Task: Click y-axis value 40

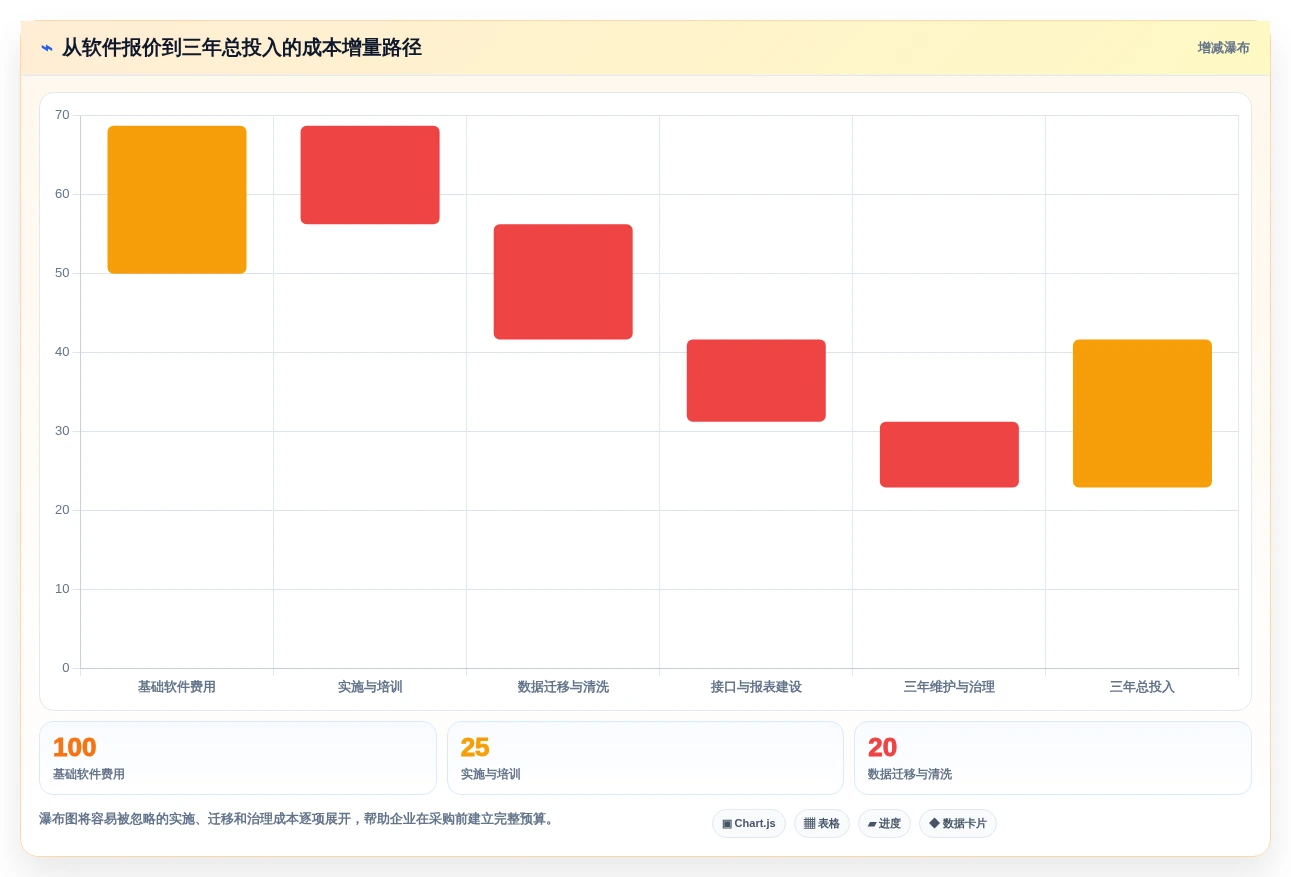Action: [62, 352]
